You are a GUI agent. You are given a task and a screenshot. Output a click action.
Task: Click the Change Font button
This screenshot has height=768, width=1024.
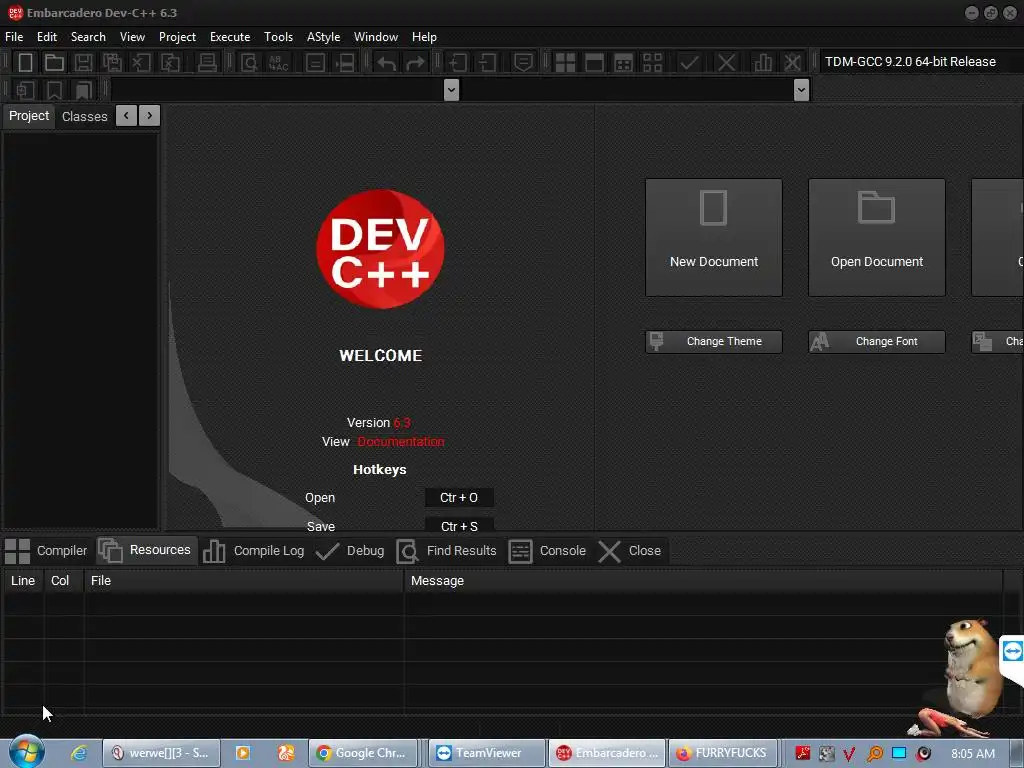[876, 342]
